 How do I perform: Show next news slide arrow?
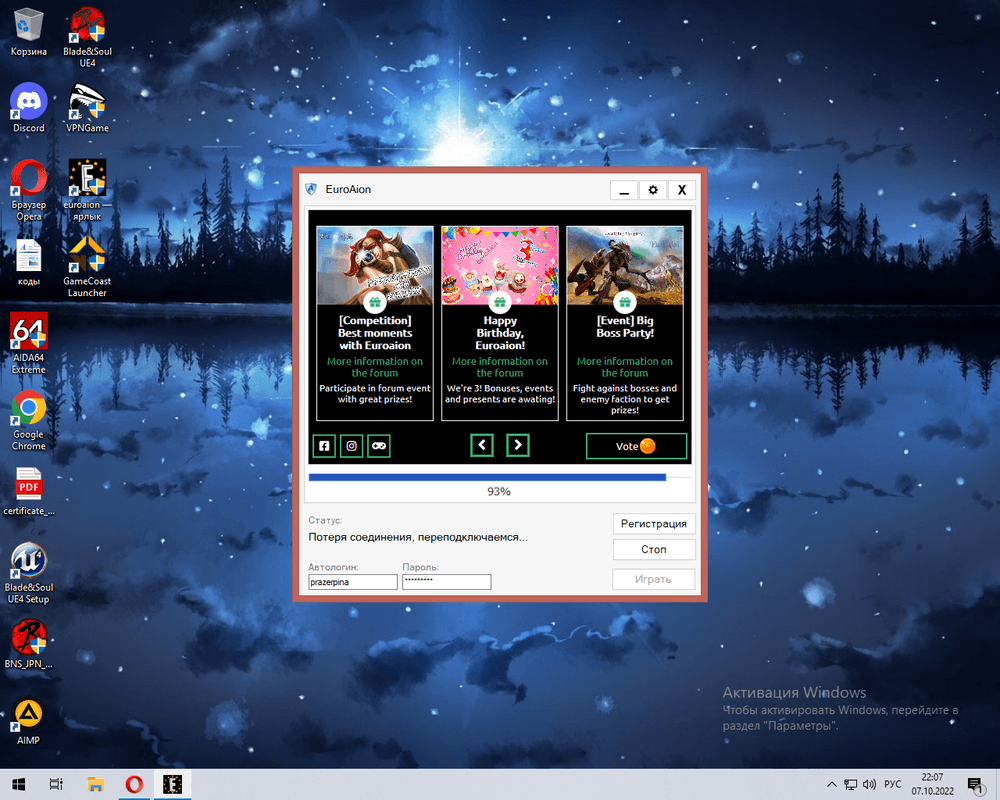(517, 445)
